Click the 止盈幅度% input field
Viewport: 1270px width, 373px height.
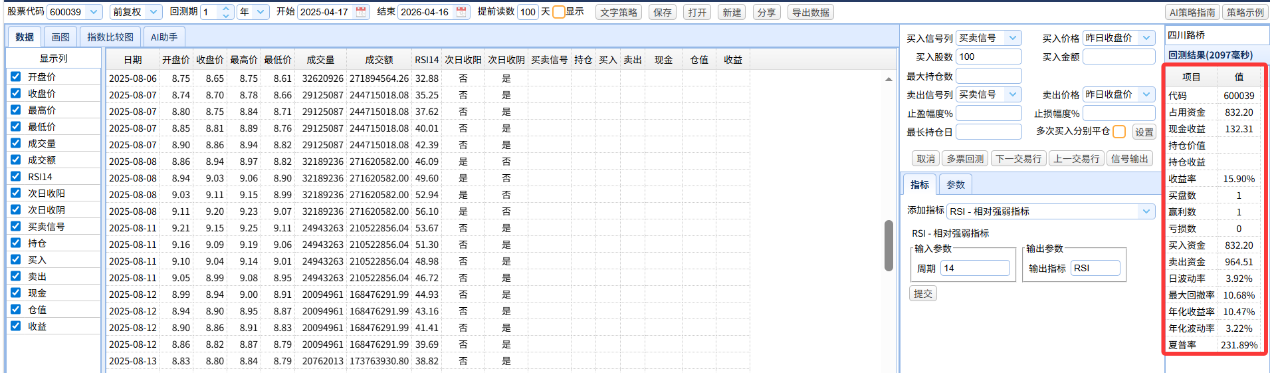988,113
